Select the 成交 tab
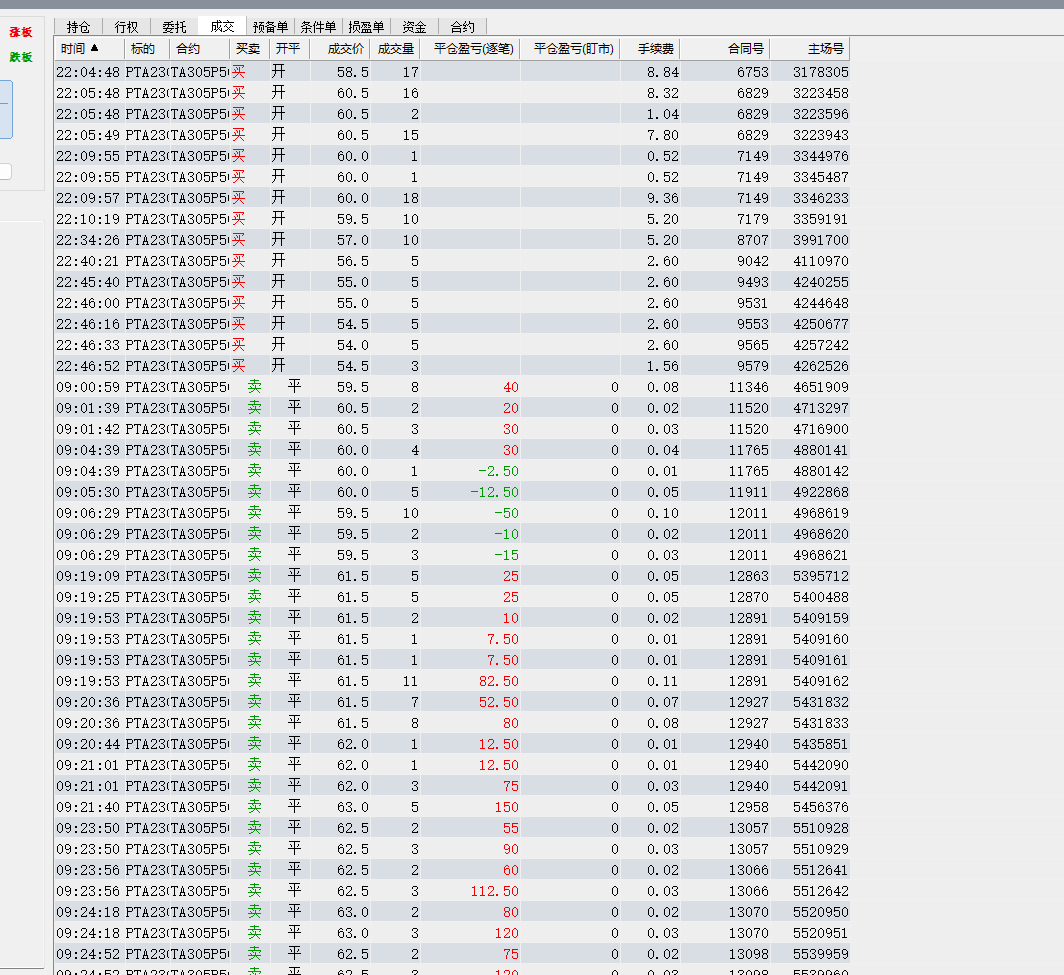Viewport: 1064px width, 975px height. [x=222, y=27]
